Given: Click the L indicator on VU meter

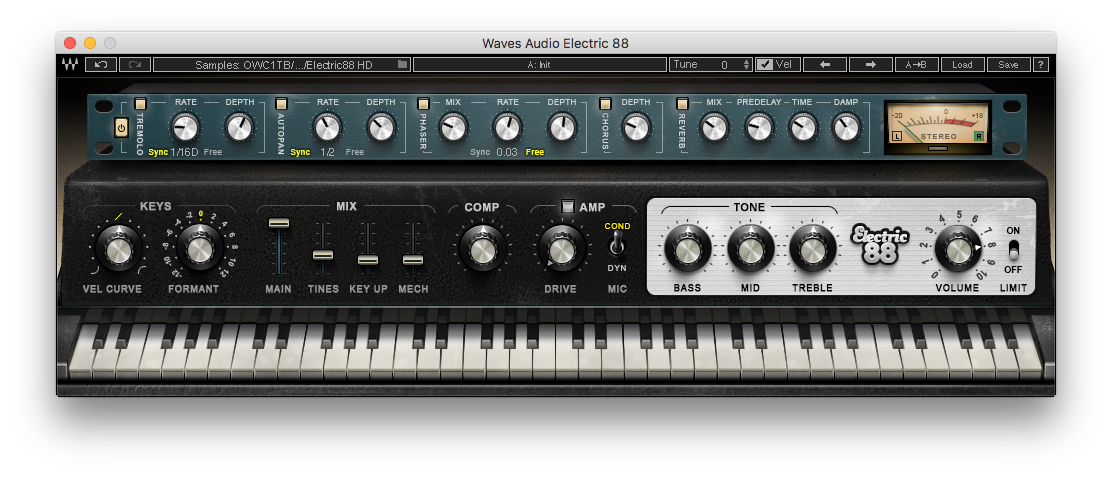Looking at the screenshot, I should (896, 136).
